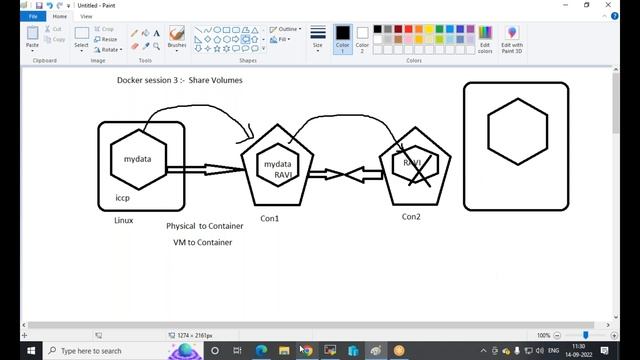Open the Paste dropdown arrow
This screenshot has width=640, height=360.
32,51
